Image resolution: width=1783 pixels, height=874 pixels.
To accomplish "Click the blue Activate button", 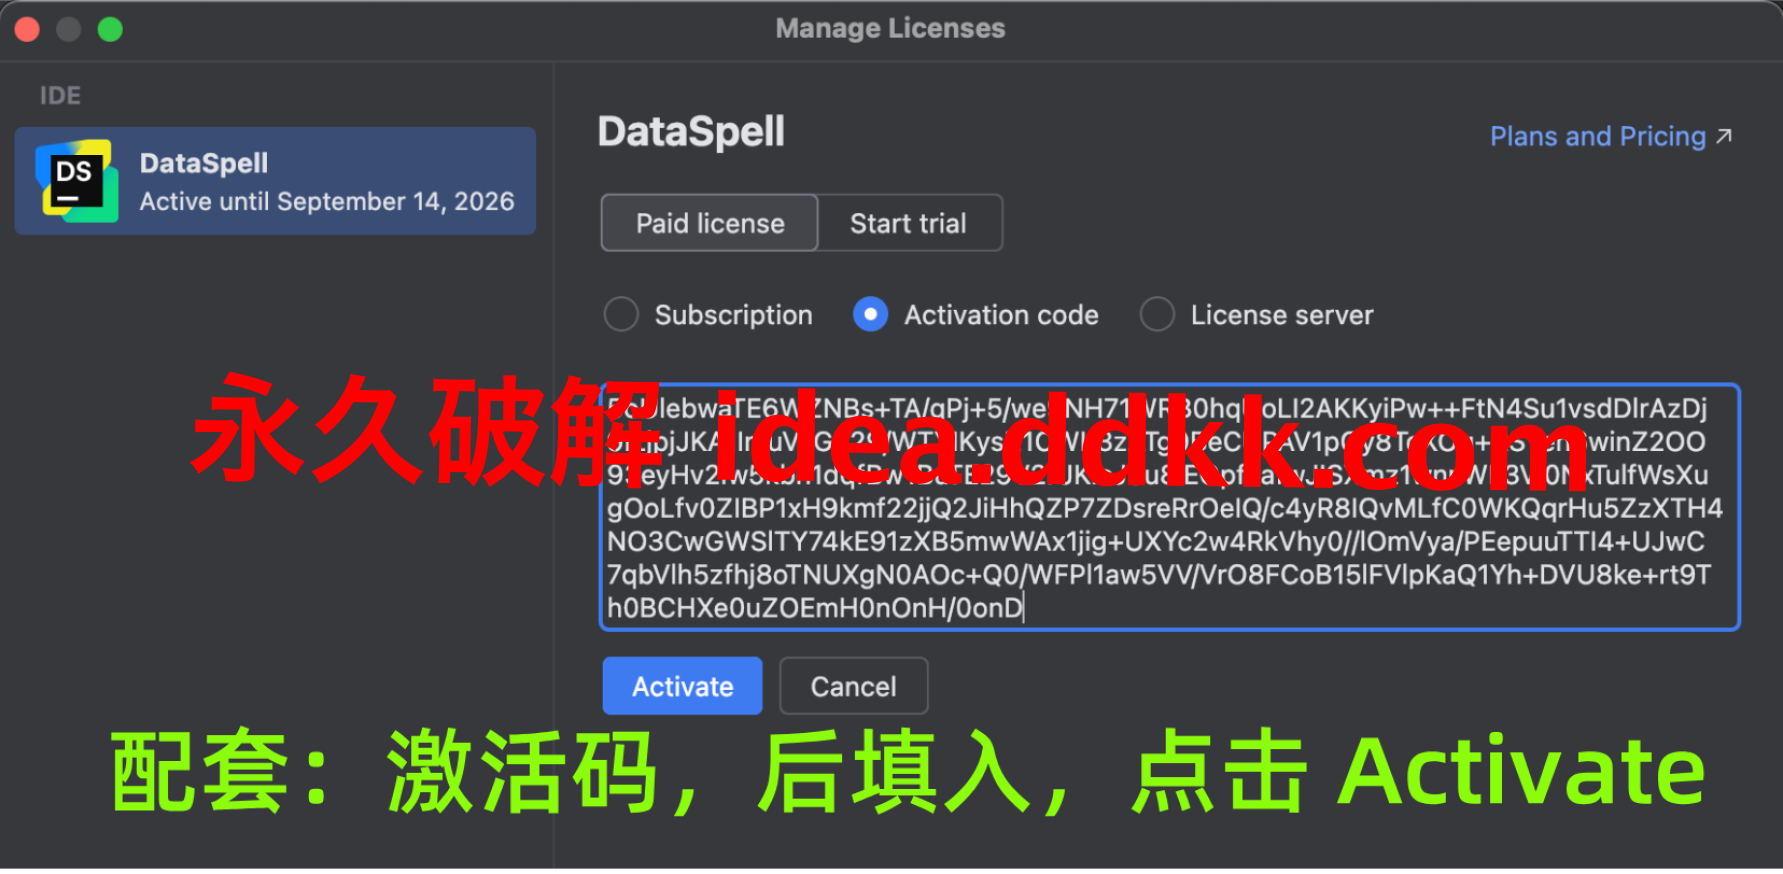I will [x=683, y=686].
